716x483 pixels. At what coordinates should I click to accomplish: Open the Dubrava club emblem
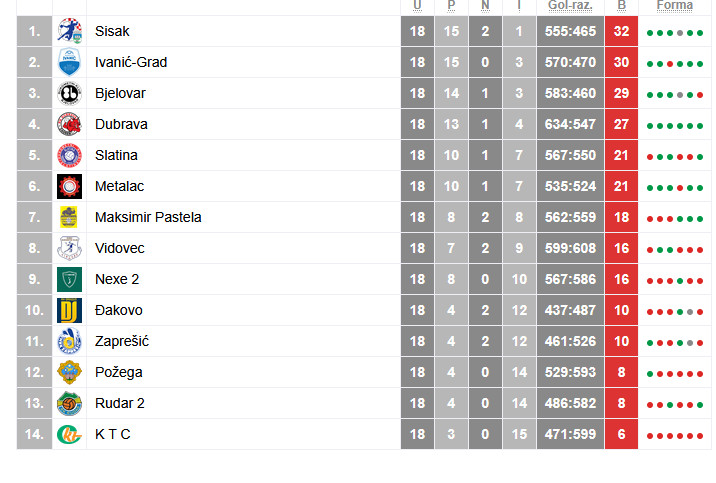coord(69,124)
